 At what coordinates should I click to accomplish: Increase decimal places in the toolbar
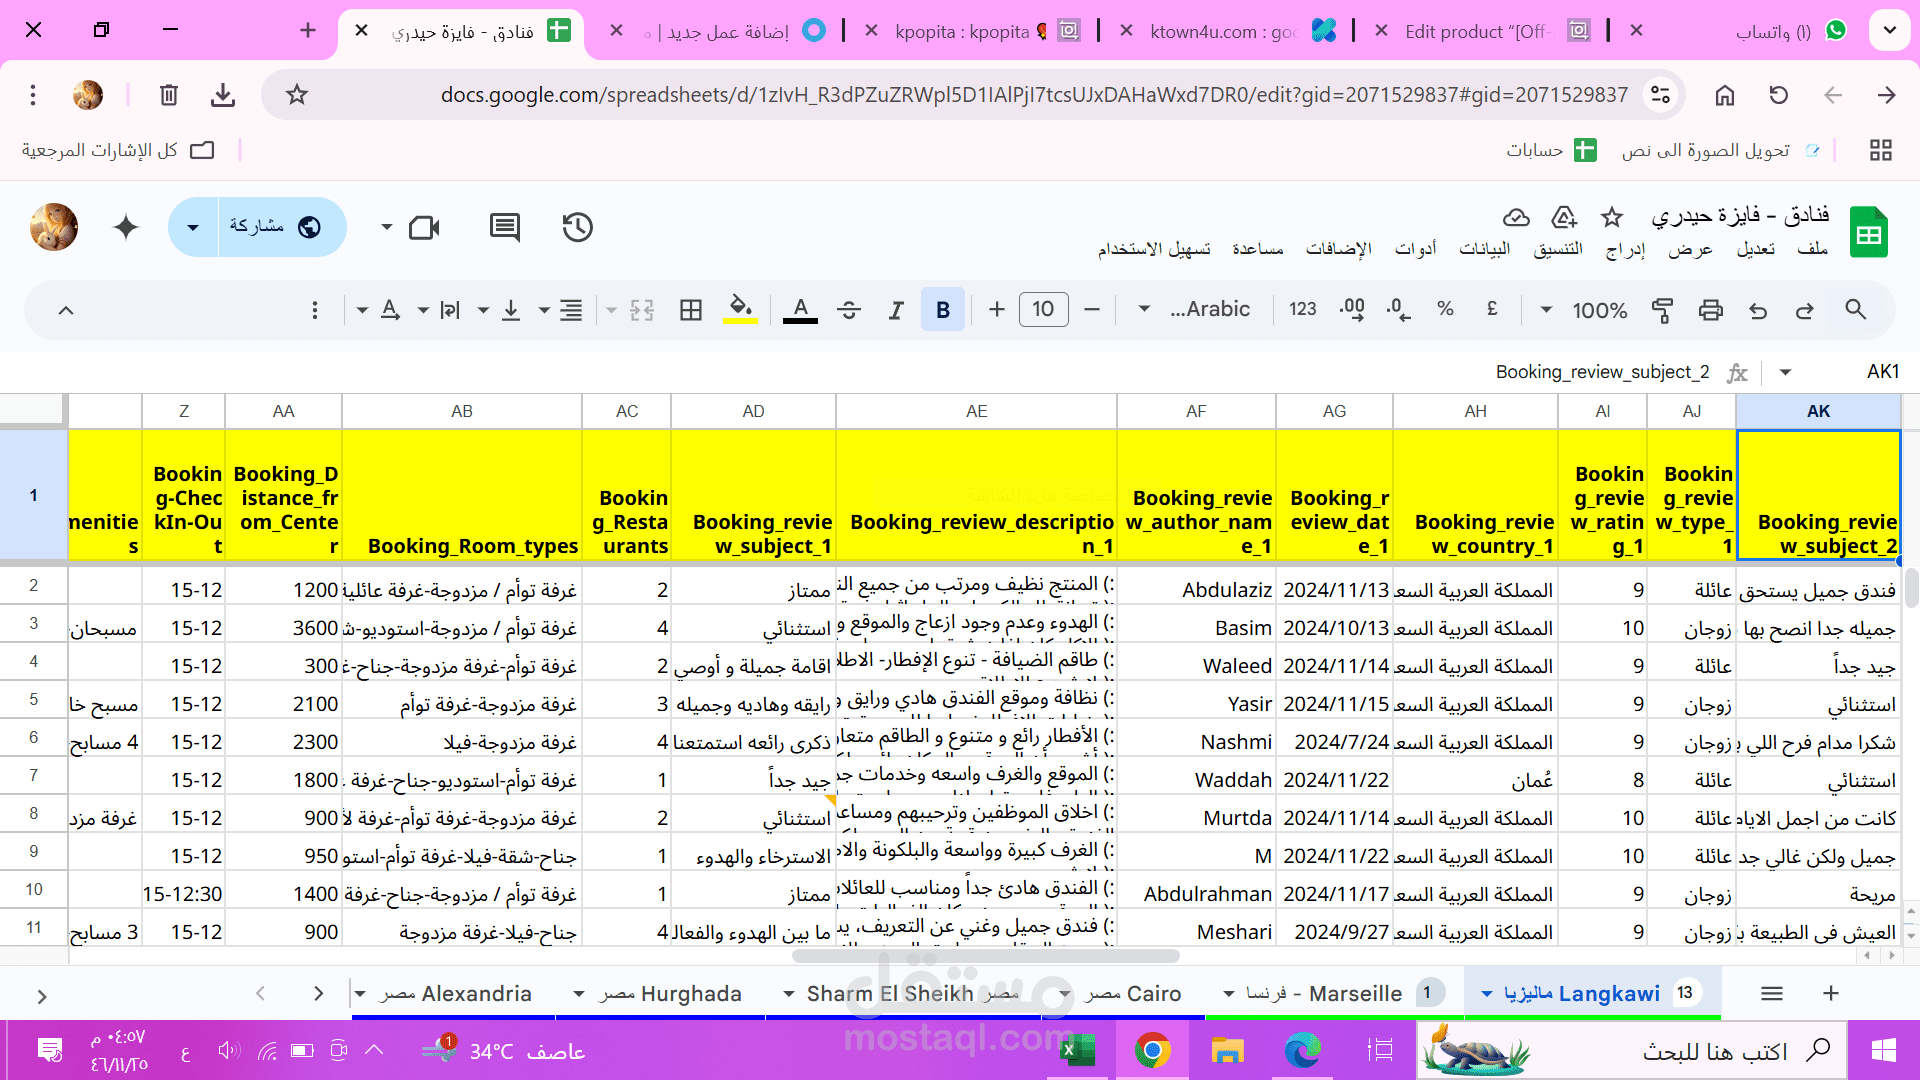click(1352, 309)
